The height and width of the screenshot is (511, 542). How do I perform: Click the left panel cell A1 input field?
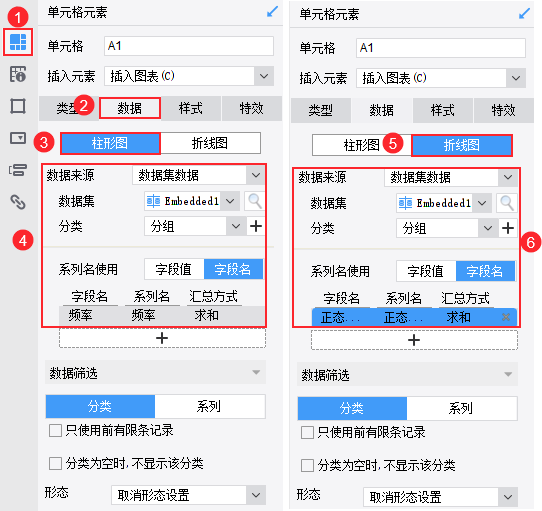pyautogui.click(x=189, y=46)
